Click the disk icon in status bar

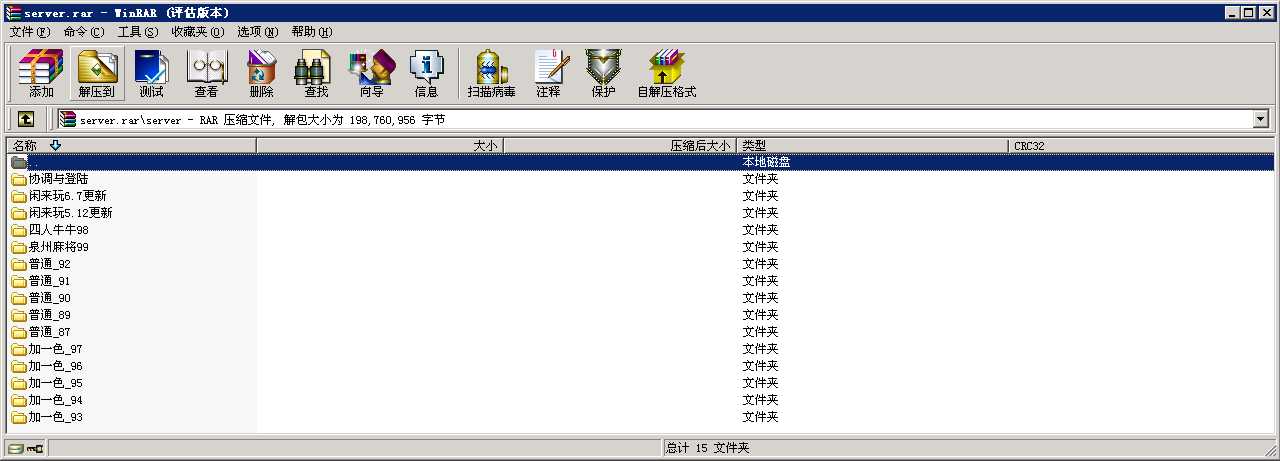click(15, 448)
